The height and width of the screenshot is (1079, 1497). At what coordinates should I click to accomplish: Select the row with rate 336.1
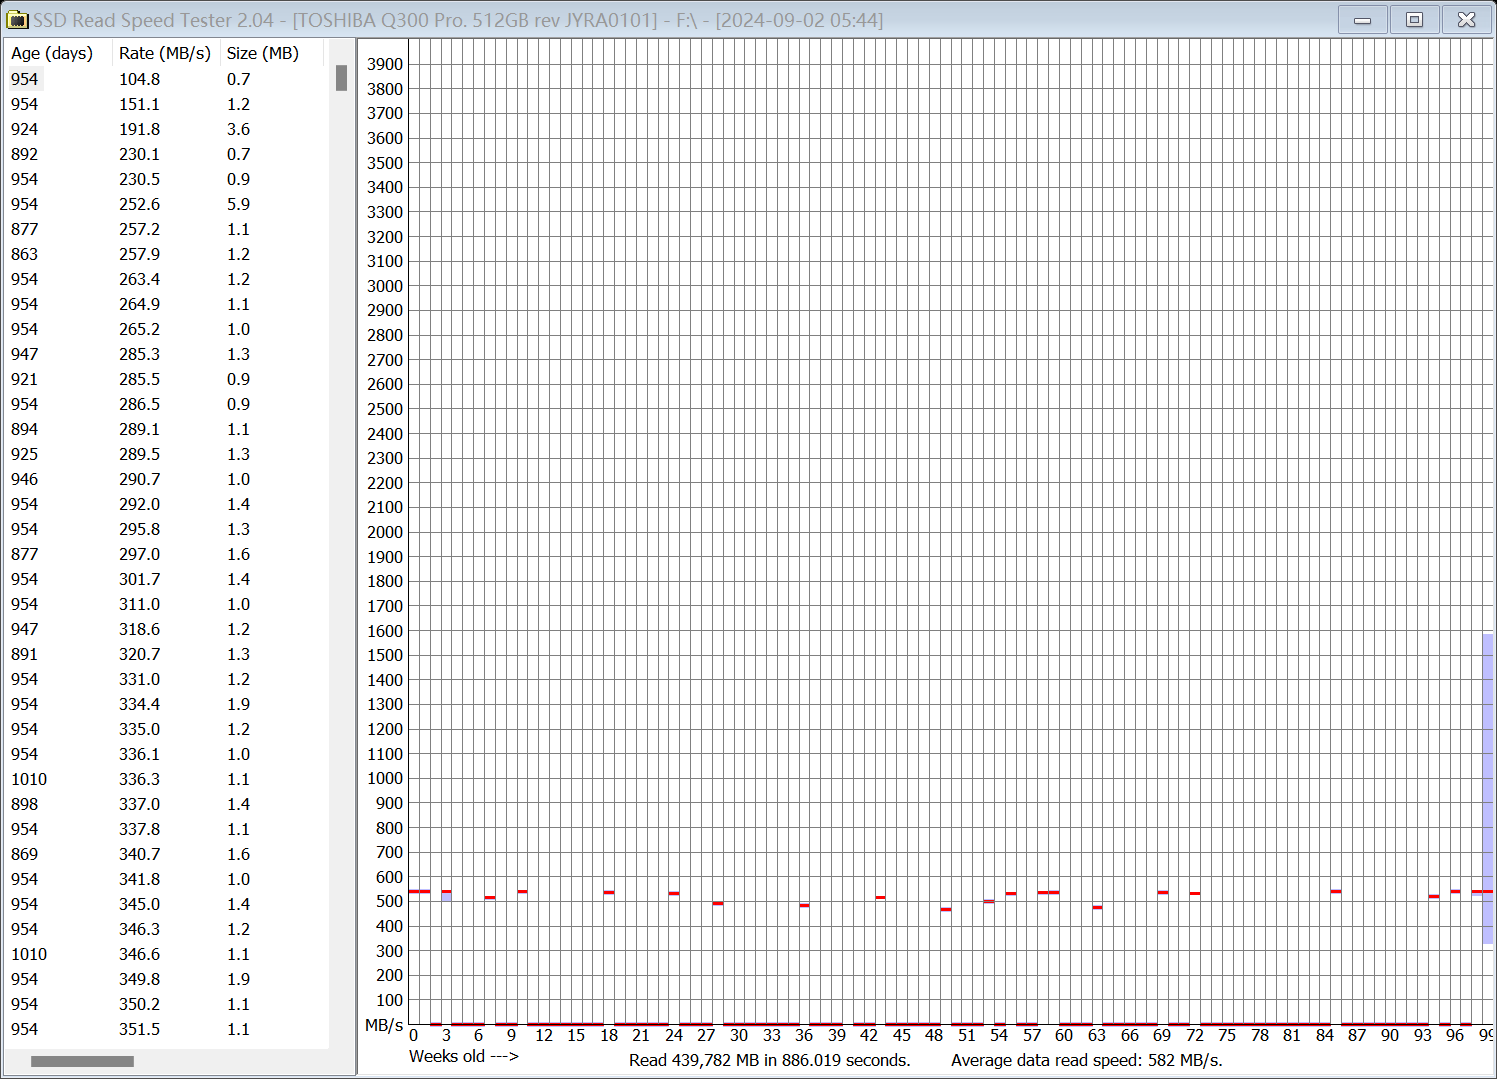(x=167, y=754)
